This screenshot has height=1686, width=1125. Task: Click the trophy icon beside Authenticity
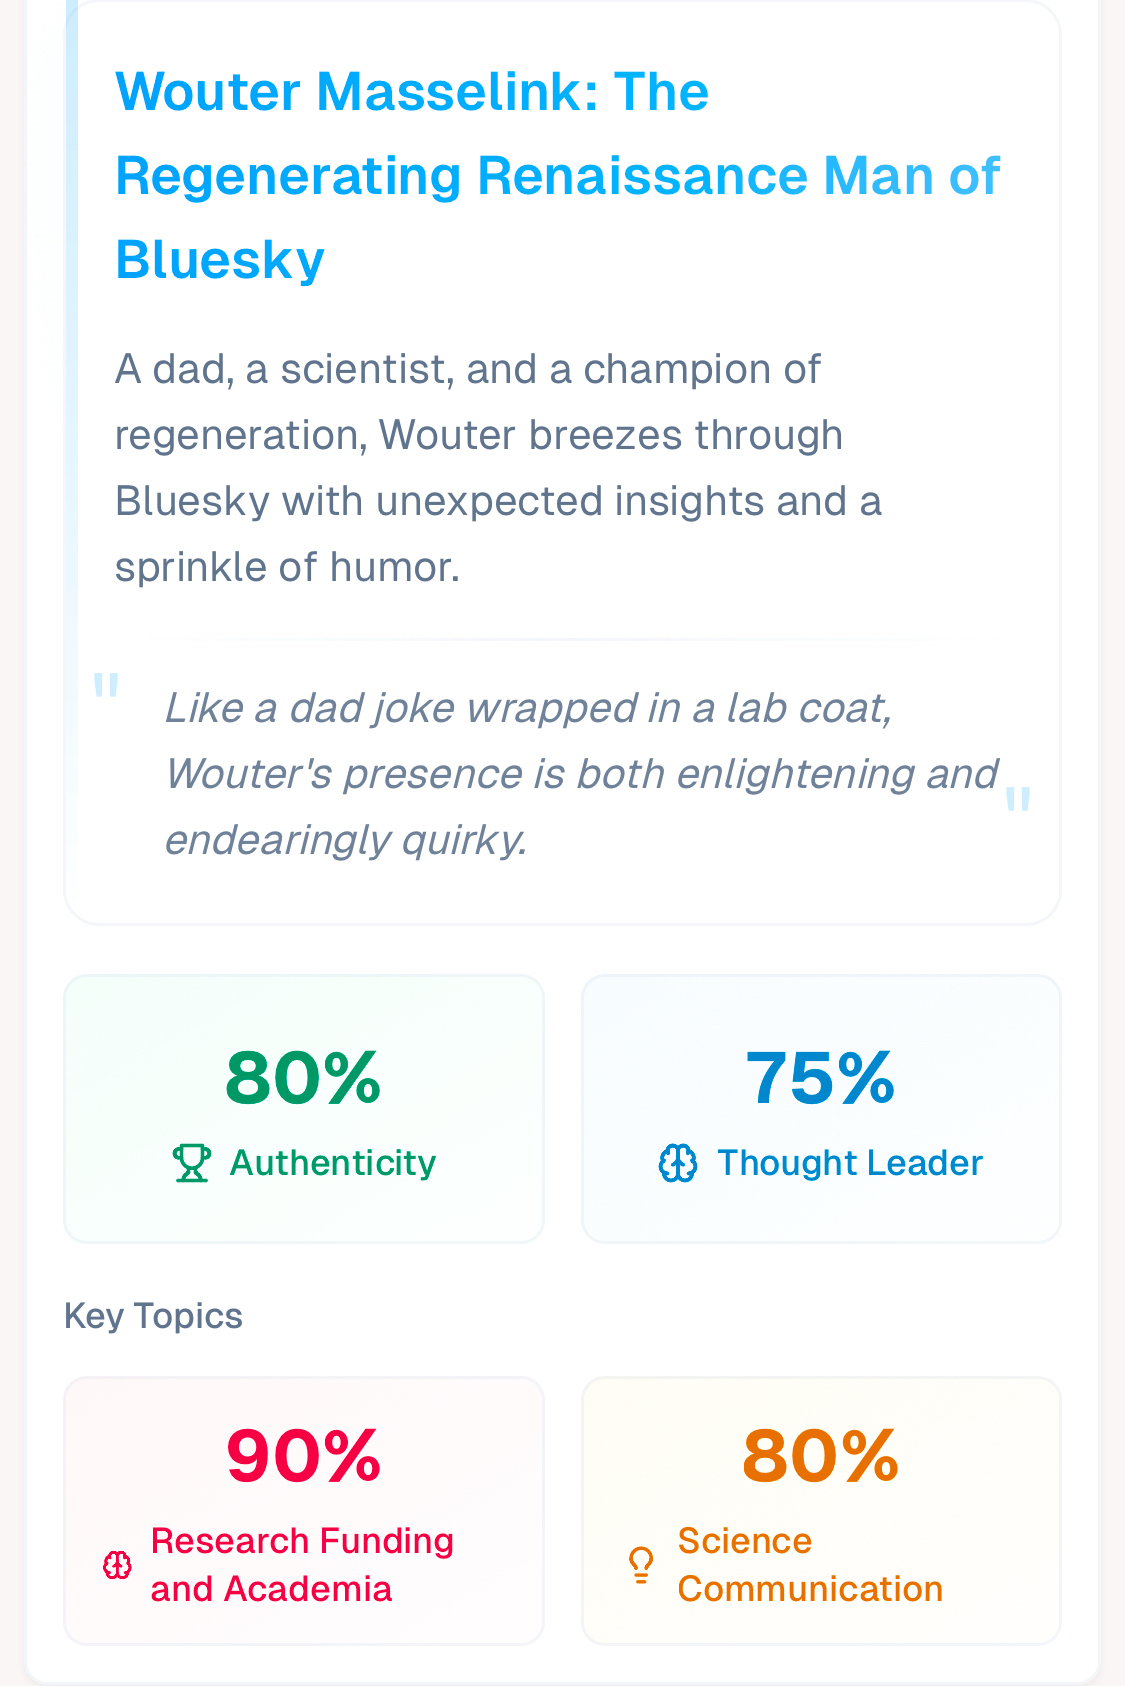point(191,1163)
